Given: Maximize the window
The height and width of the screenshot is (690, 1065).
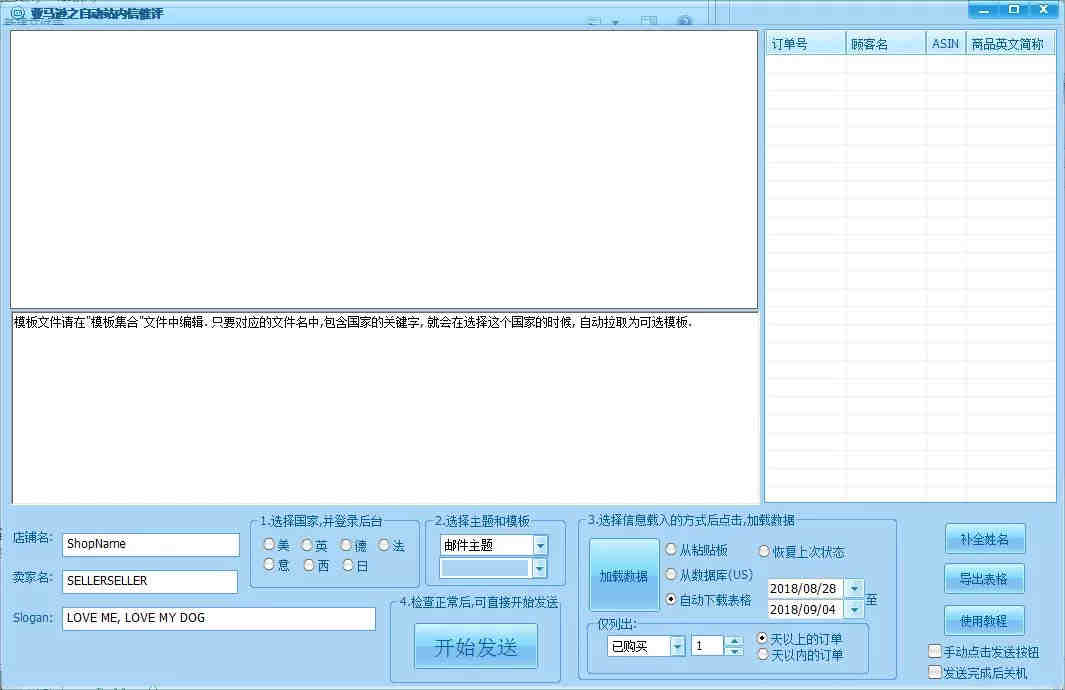Looking at the screenshot, I should 1013,10.
